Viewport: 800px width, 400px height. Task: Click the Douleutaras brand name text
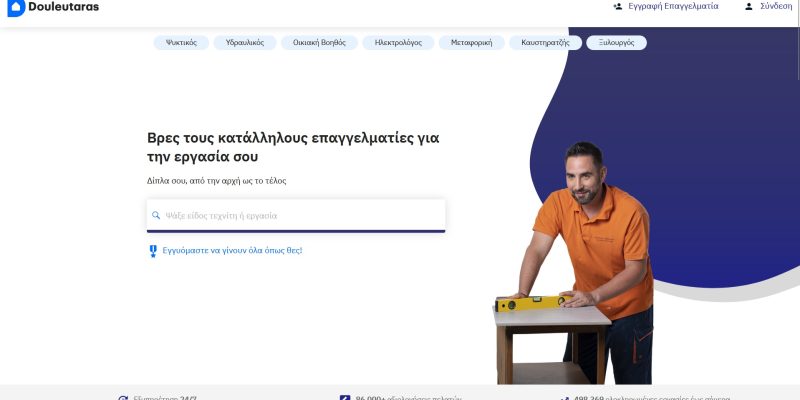(64, 7)
